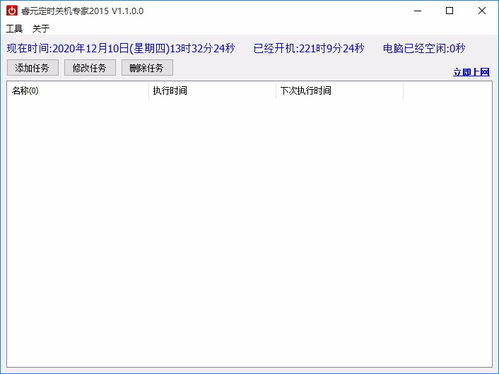Image resolution: width=499 pixels, height=374 pixels.
Task: Sort by the 下次执行时间 column header
Action: tap(340, 91)
